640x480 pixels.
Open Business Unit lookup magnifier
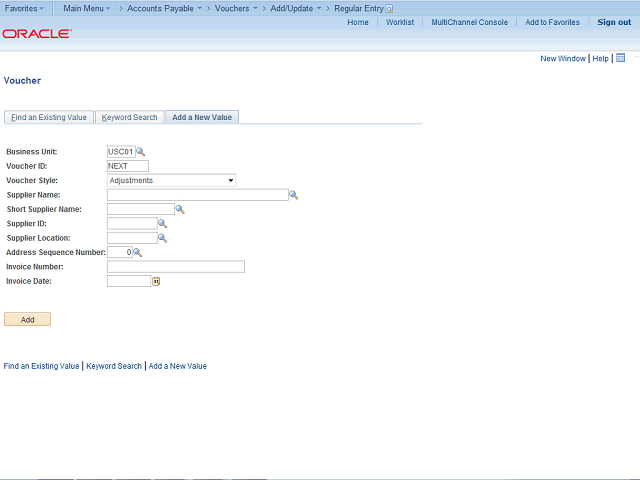point(140,152)
